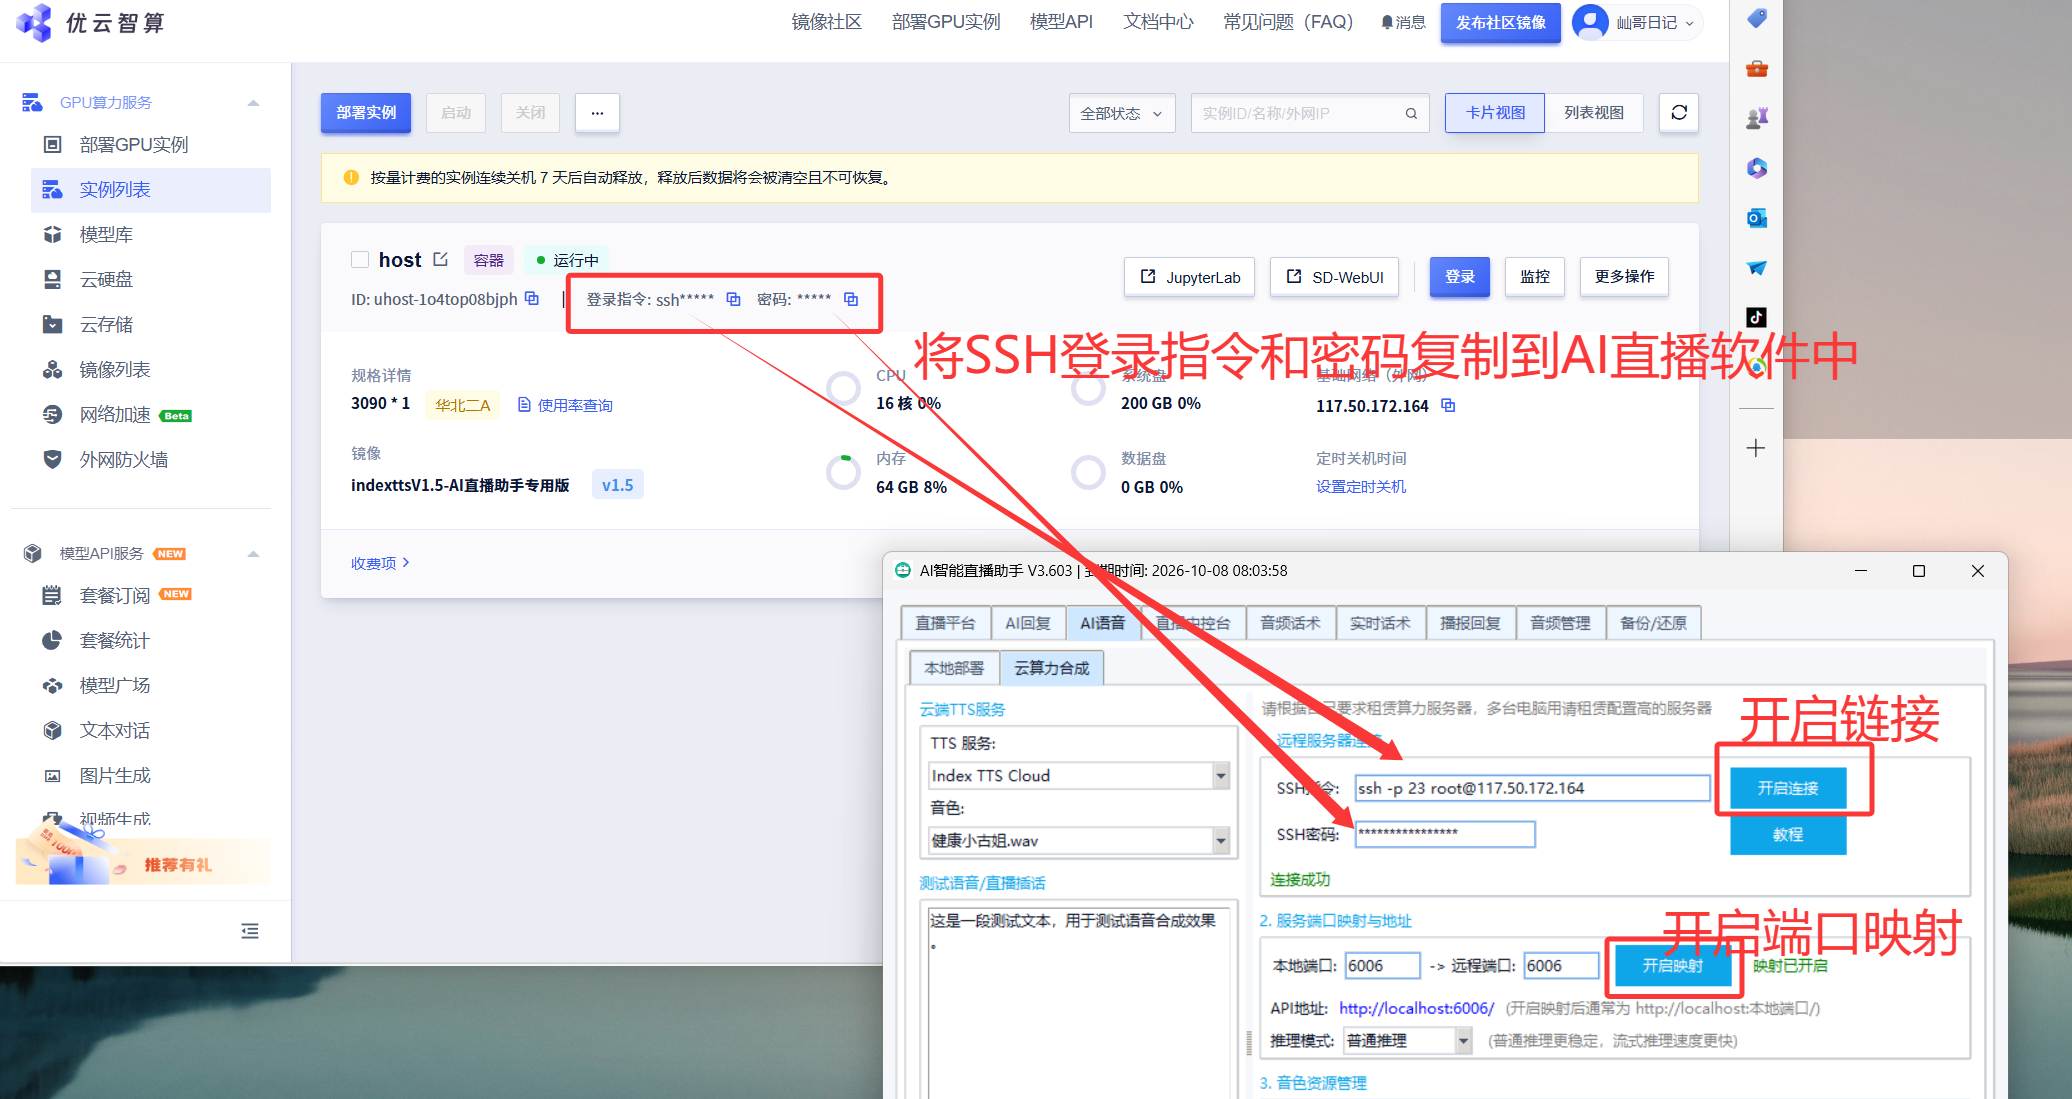Image resolution: width=2072 pixels, height=1099 pixels.
Task: Switch to 卡片视图 card view
Action: (1495, 113)
